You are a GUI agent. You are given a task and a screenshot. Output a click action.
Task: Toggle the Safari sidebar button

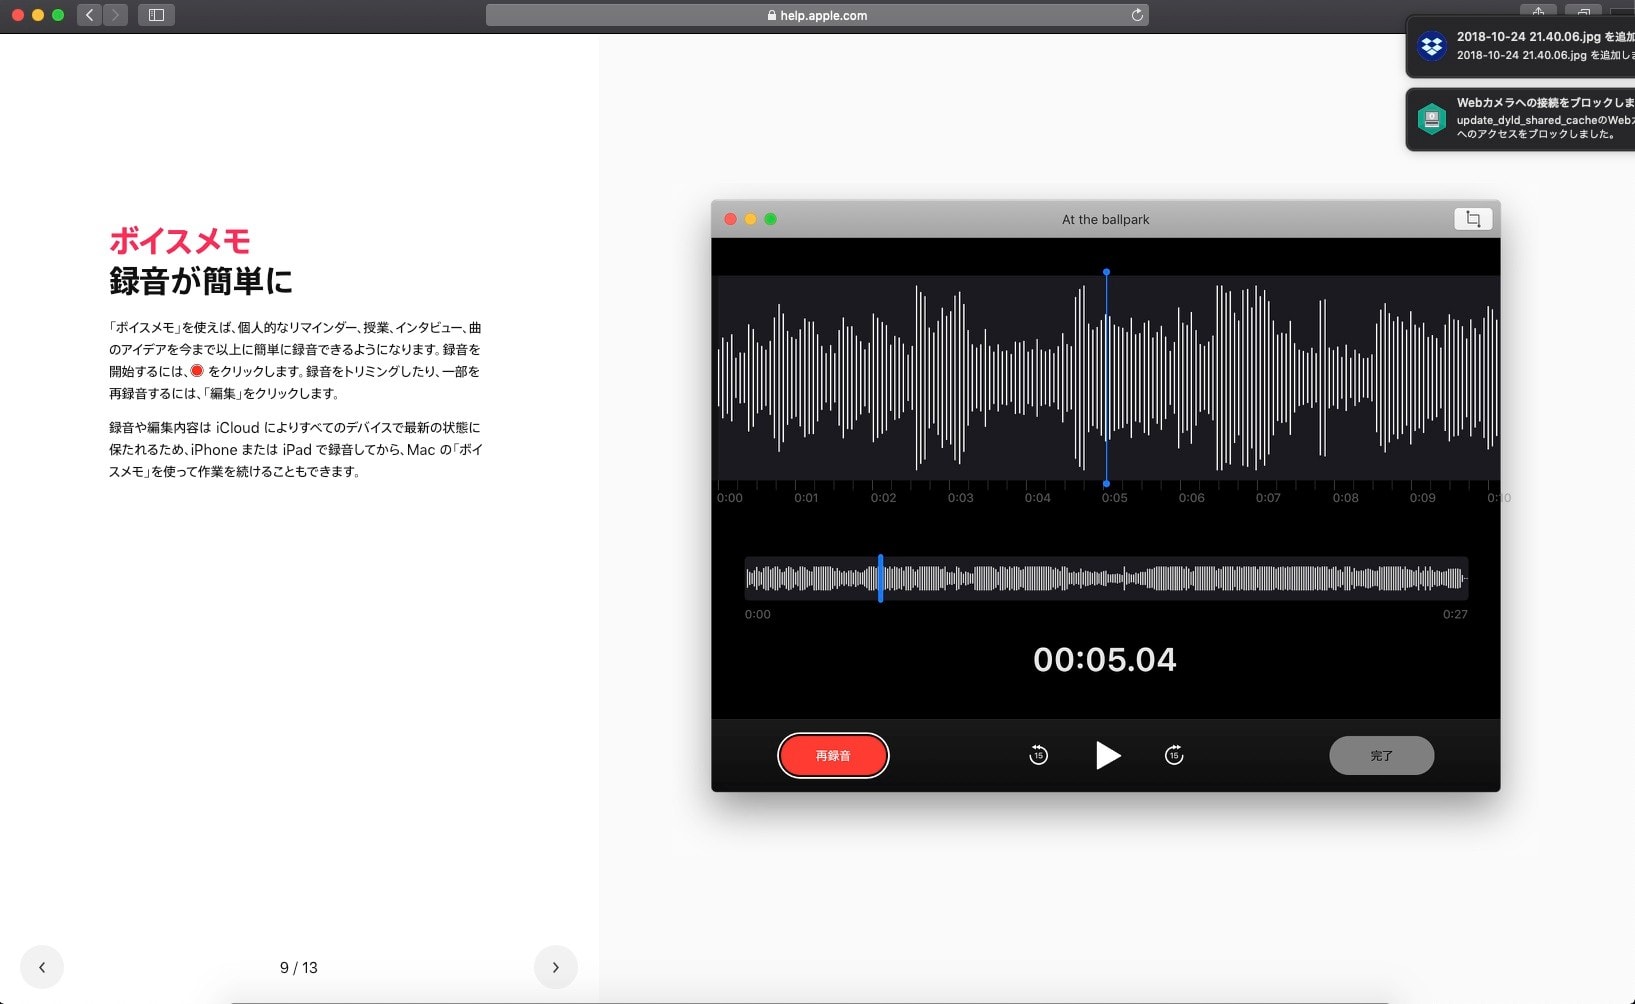[x=156, y=15]
